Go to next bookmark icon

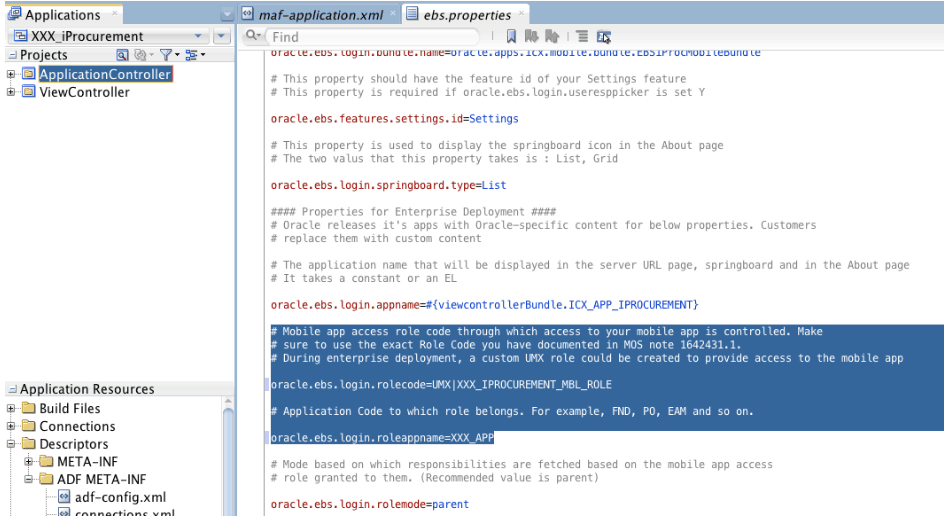tap(531, 36)
